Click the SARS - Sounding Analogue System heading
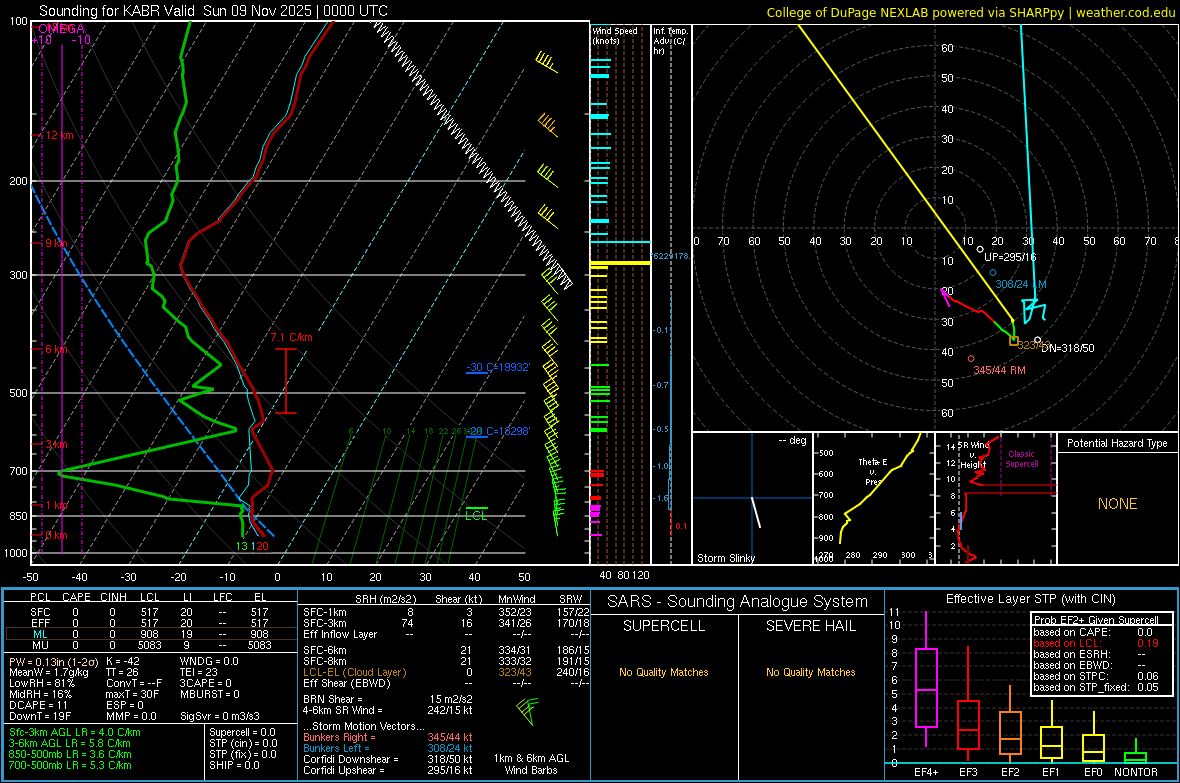 (x=738, y=602)
